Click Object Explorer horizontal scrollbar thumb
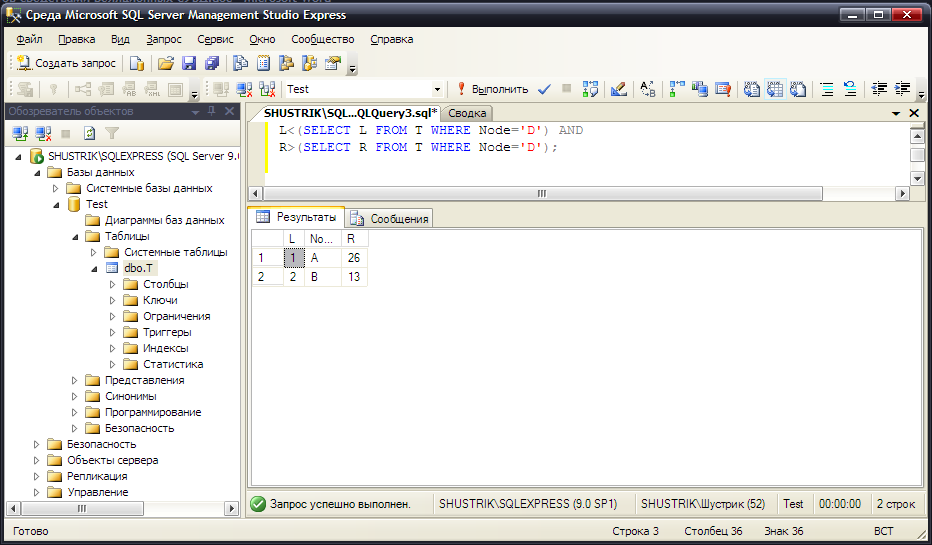Screen dimensions: 932x545 tap(82, 509)
